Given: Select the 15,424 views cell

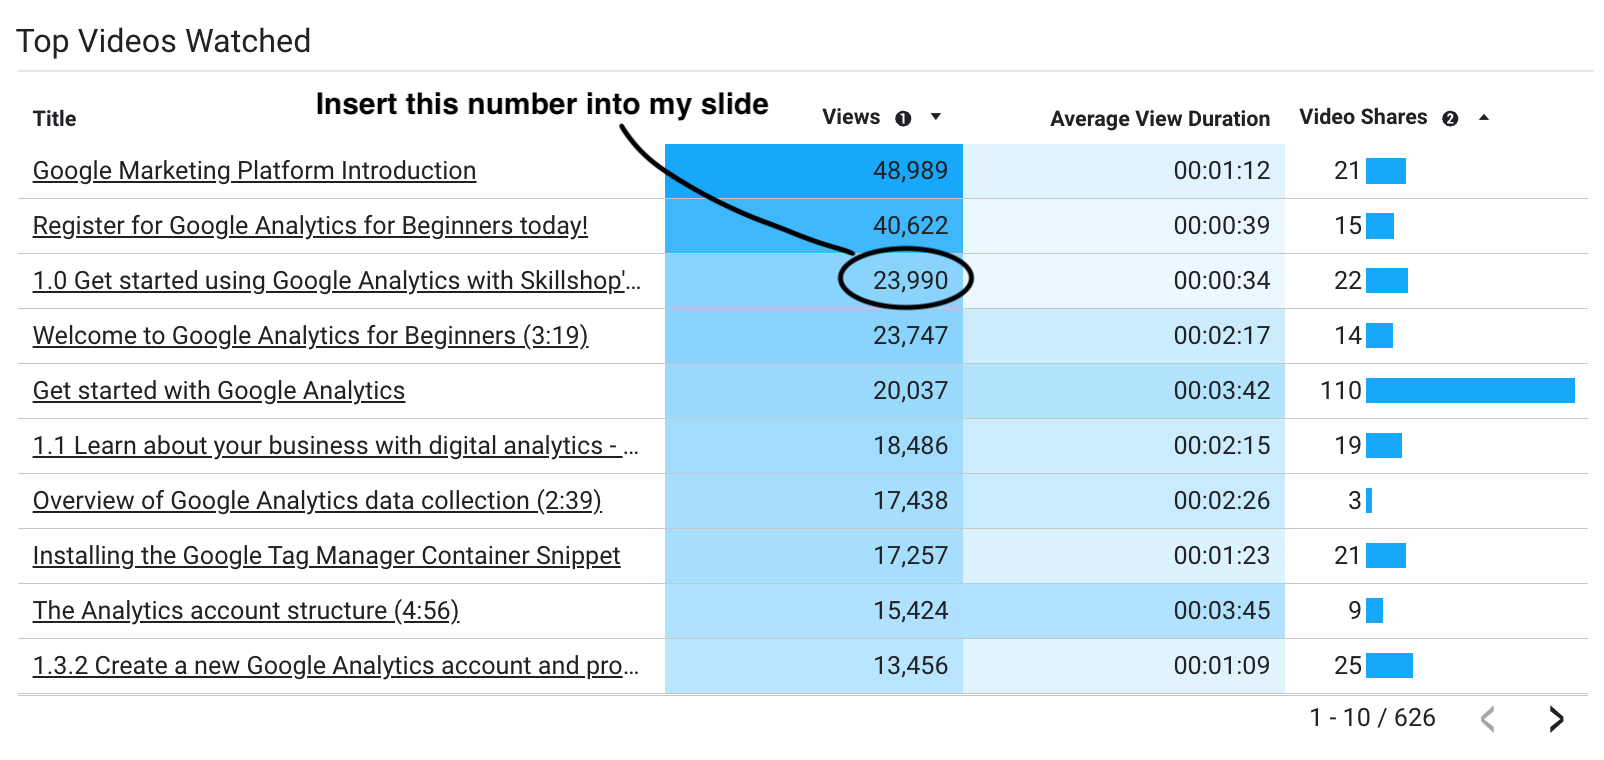Looking at the screenshot, I should (x=814, y=611).
